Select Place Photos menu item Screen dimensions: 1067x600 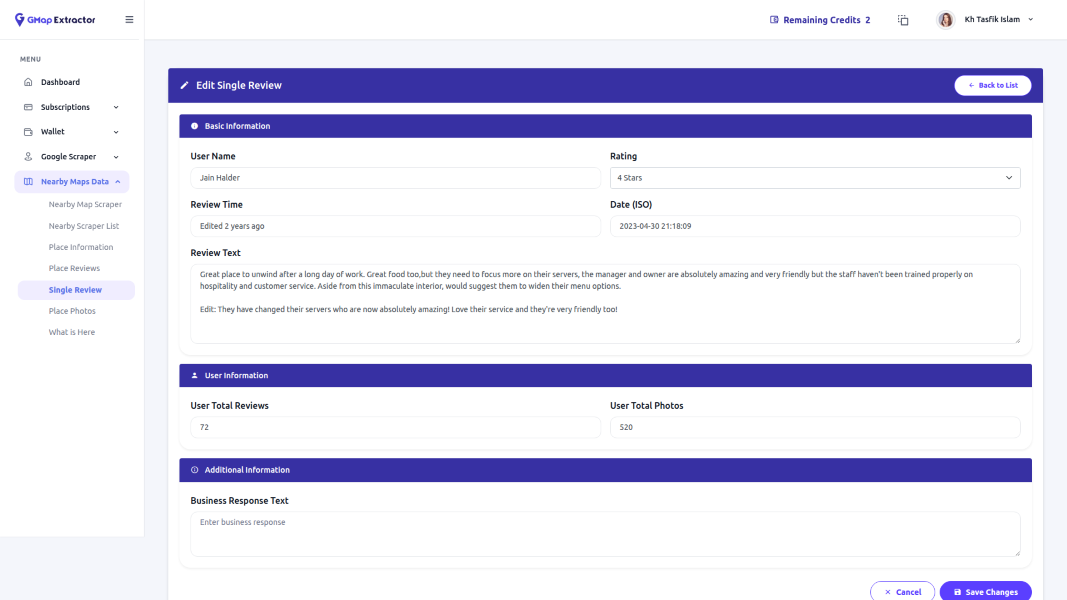click(x=72, y=311)
